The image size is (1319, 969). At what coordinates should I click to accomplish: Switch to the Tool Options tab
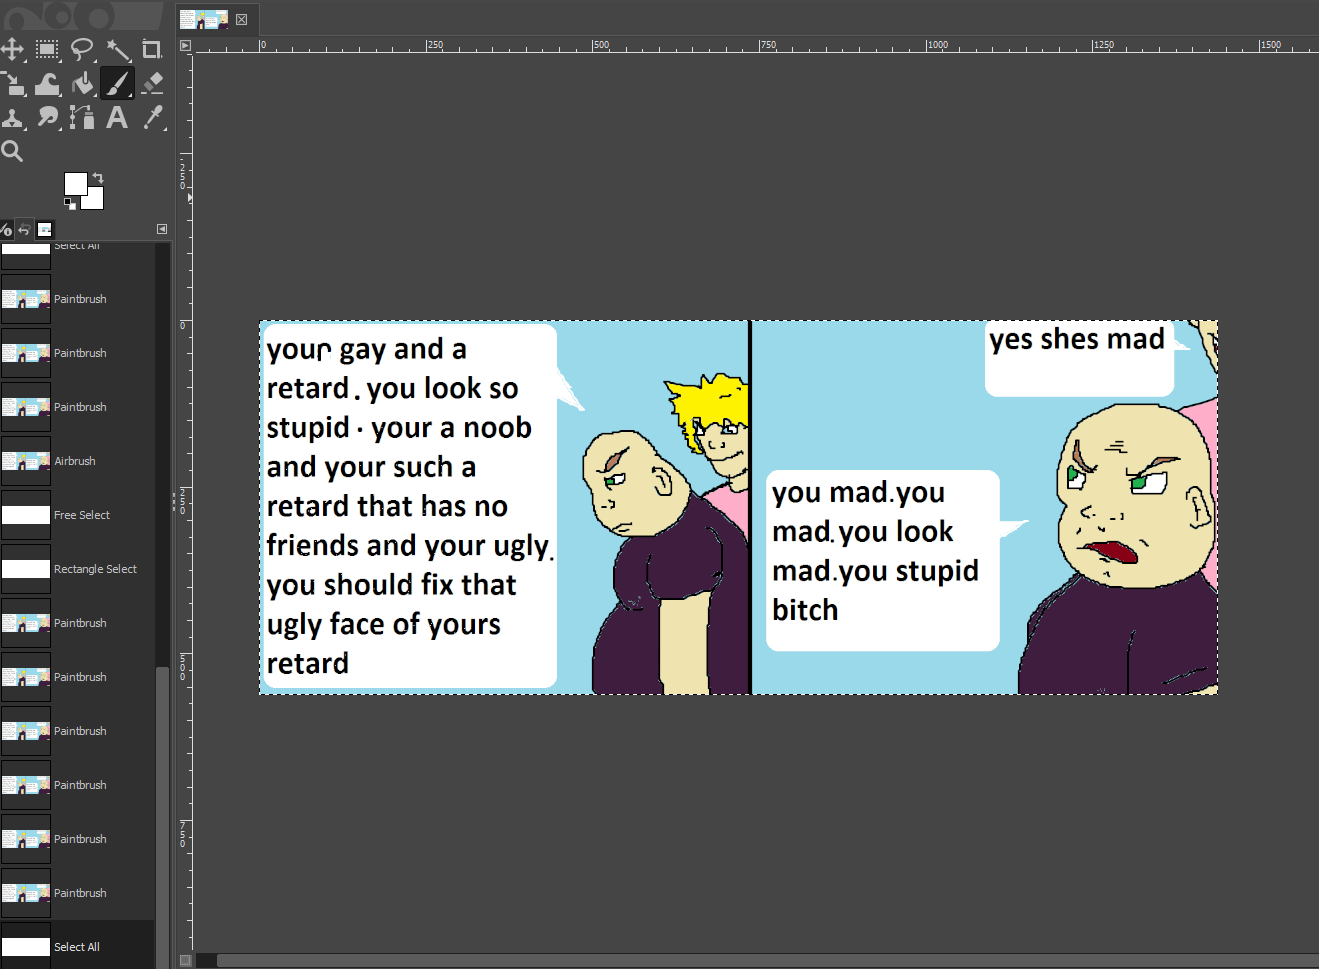6,230
